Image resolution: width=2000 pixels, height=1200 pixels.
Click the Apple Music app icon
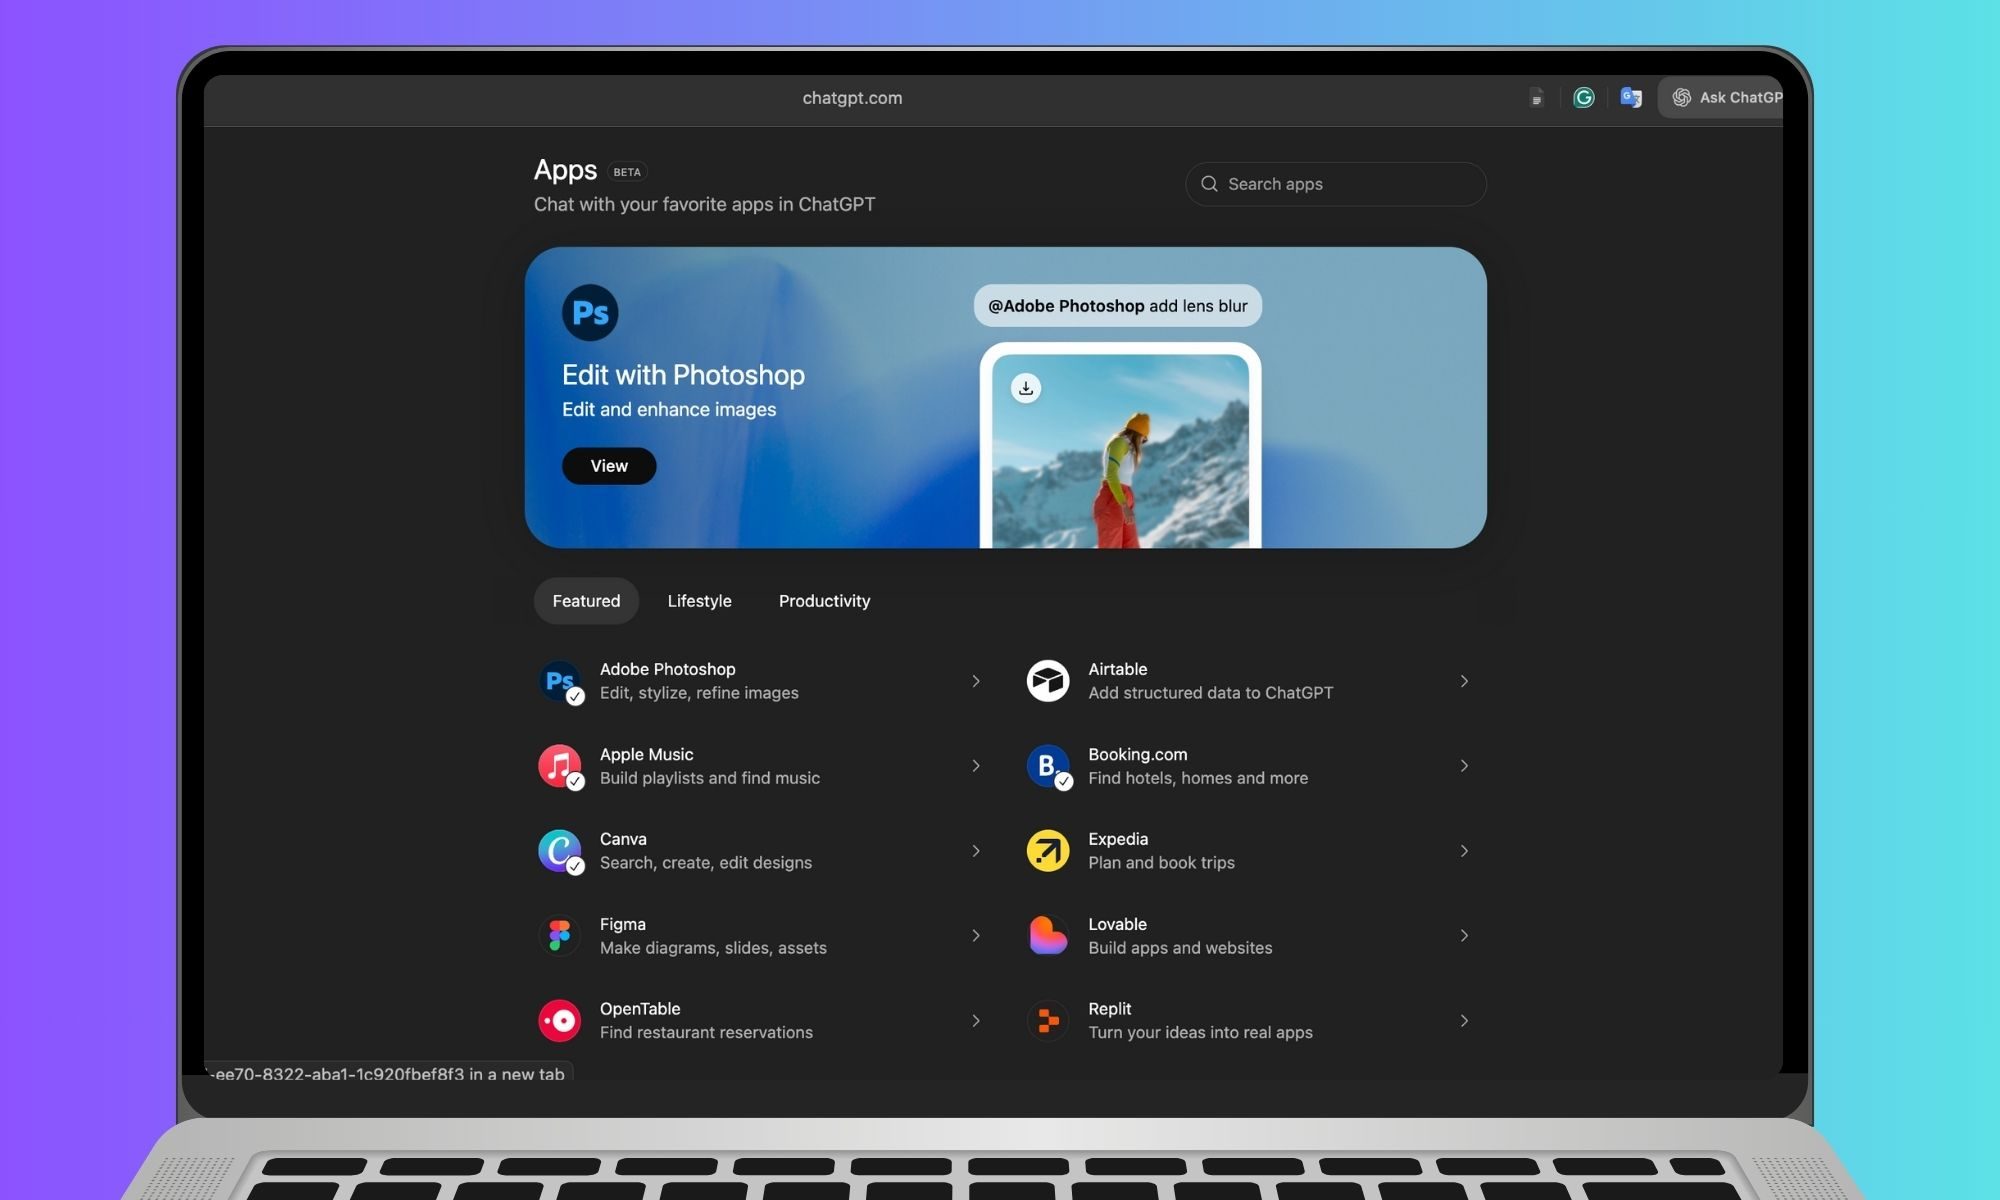point(560,765)
